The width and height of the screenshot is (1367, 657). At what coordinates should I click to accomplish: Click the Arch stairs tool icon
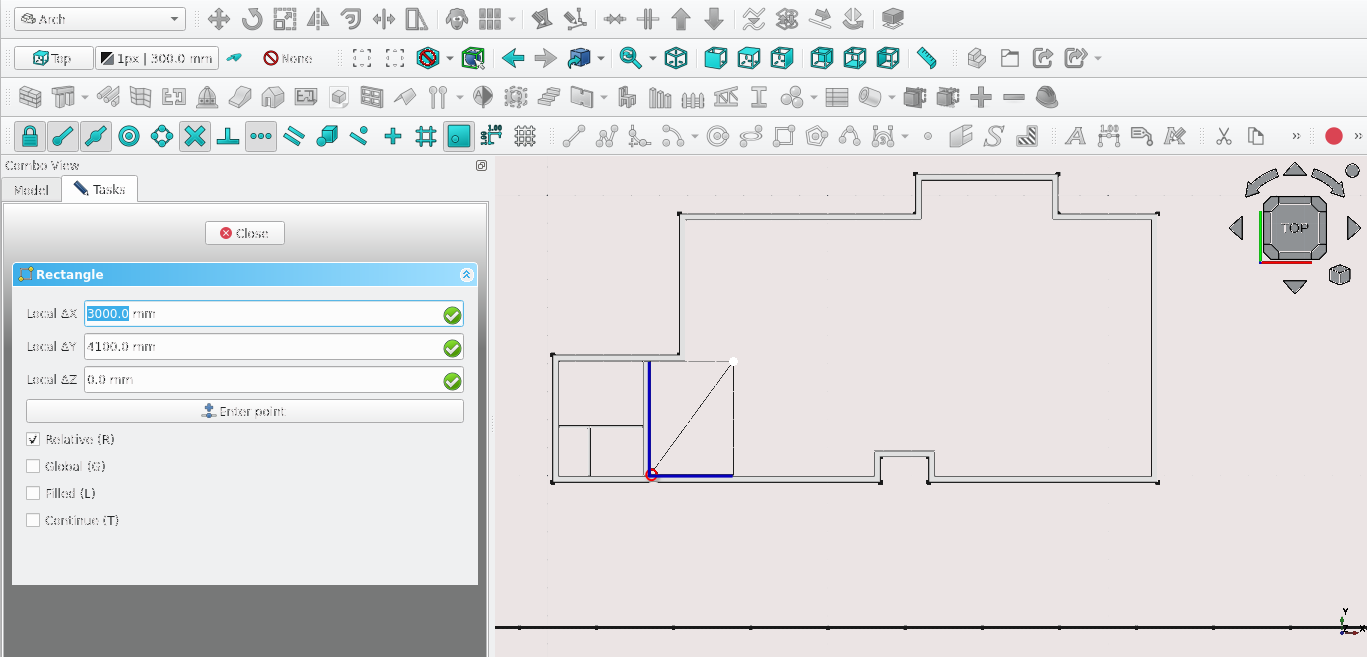pos(549,98)
